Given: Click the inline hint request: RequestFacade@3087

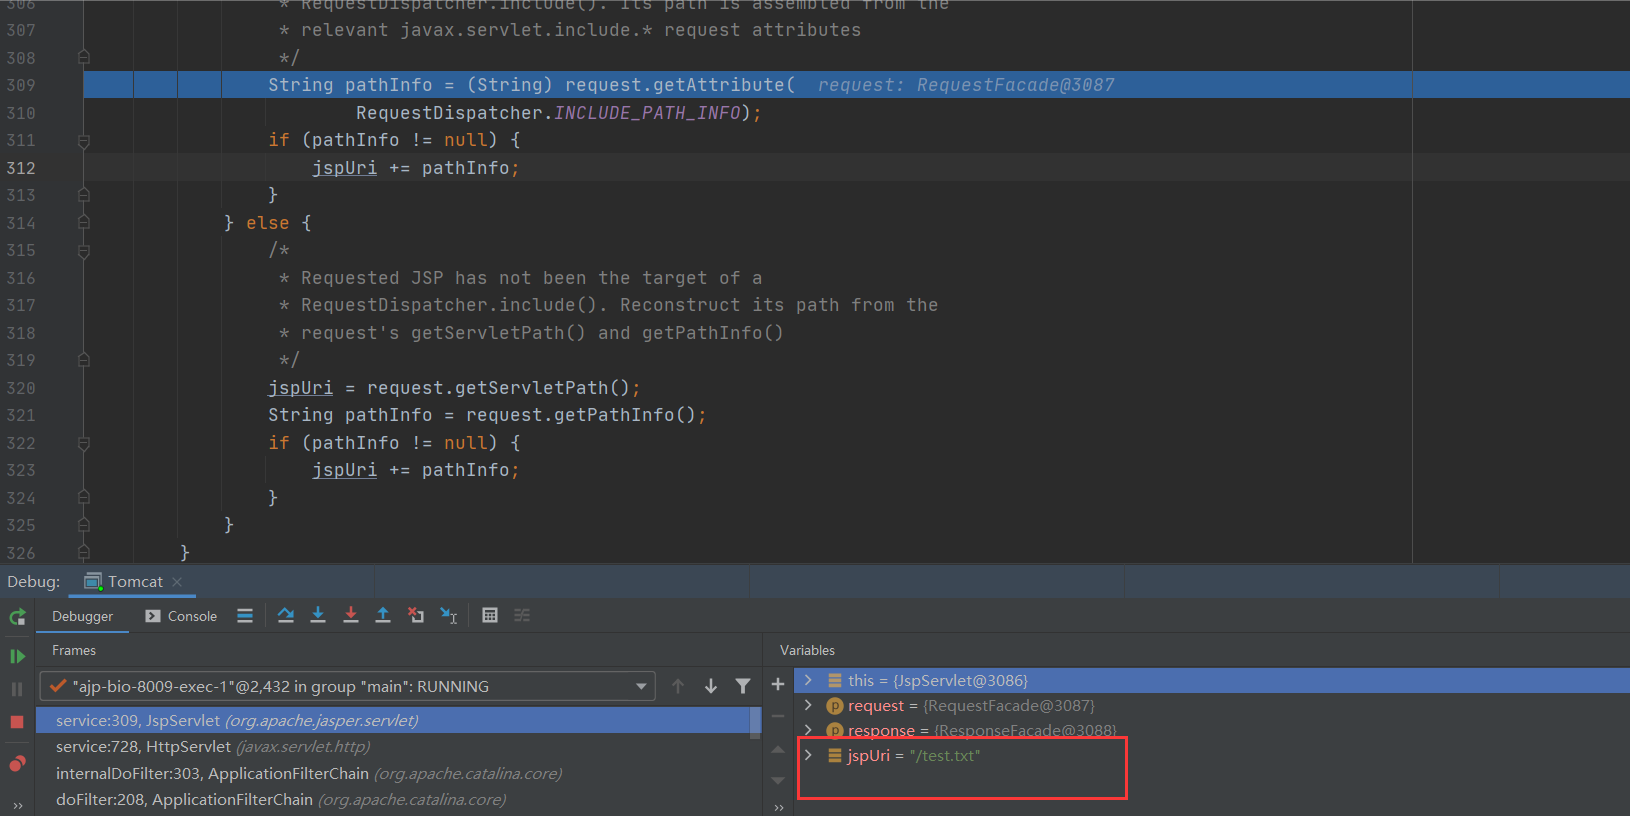Looking at the screenshot, I should click(x=966, y=85).
